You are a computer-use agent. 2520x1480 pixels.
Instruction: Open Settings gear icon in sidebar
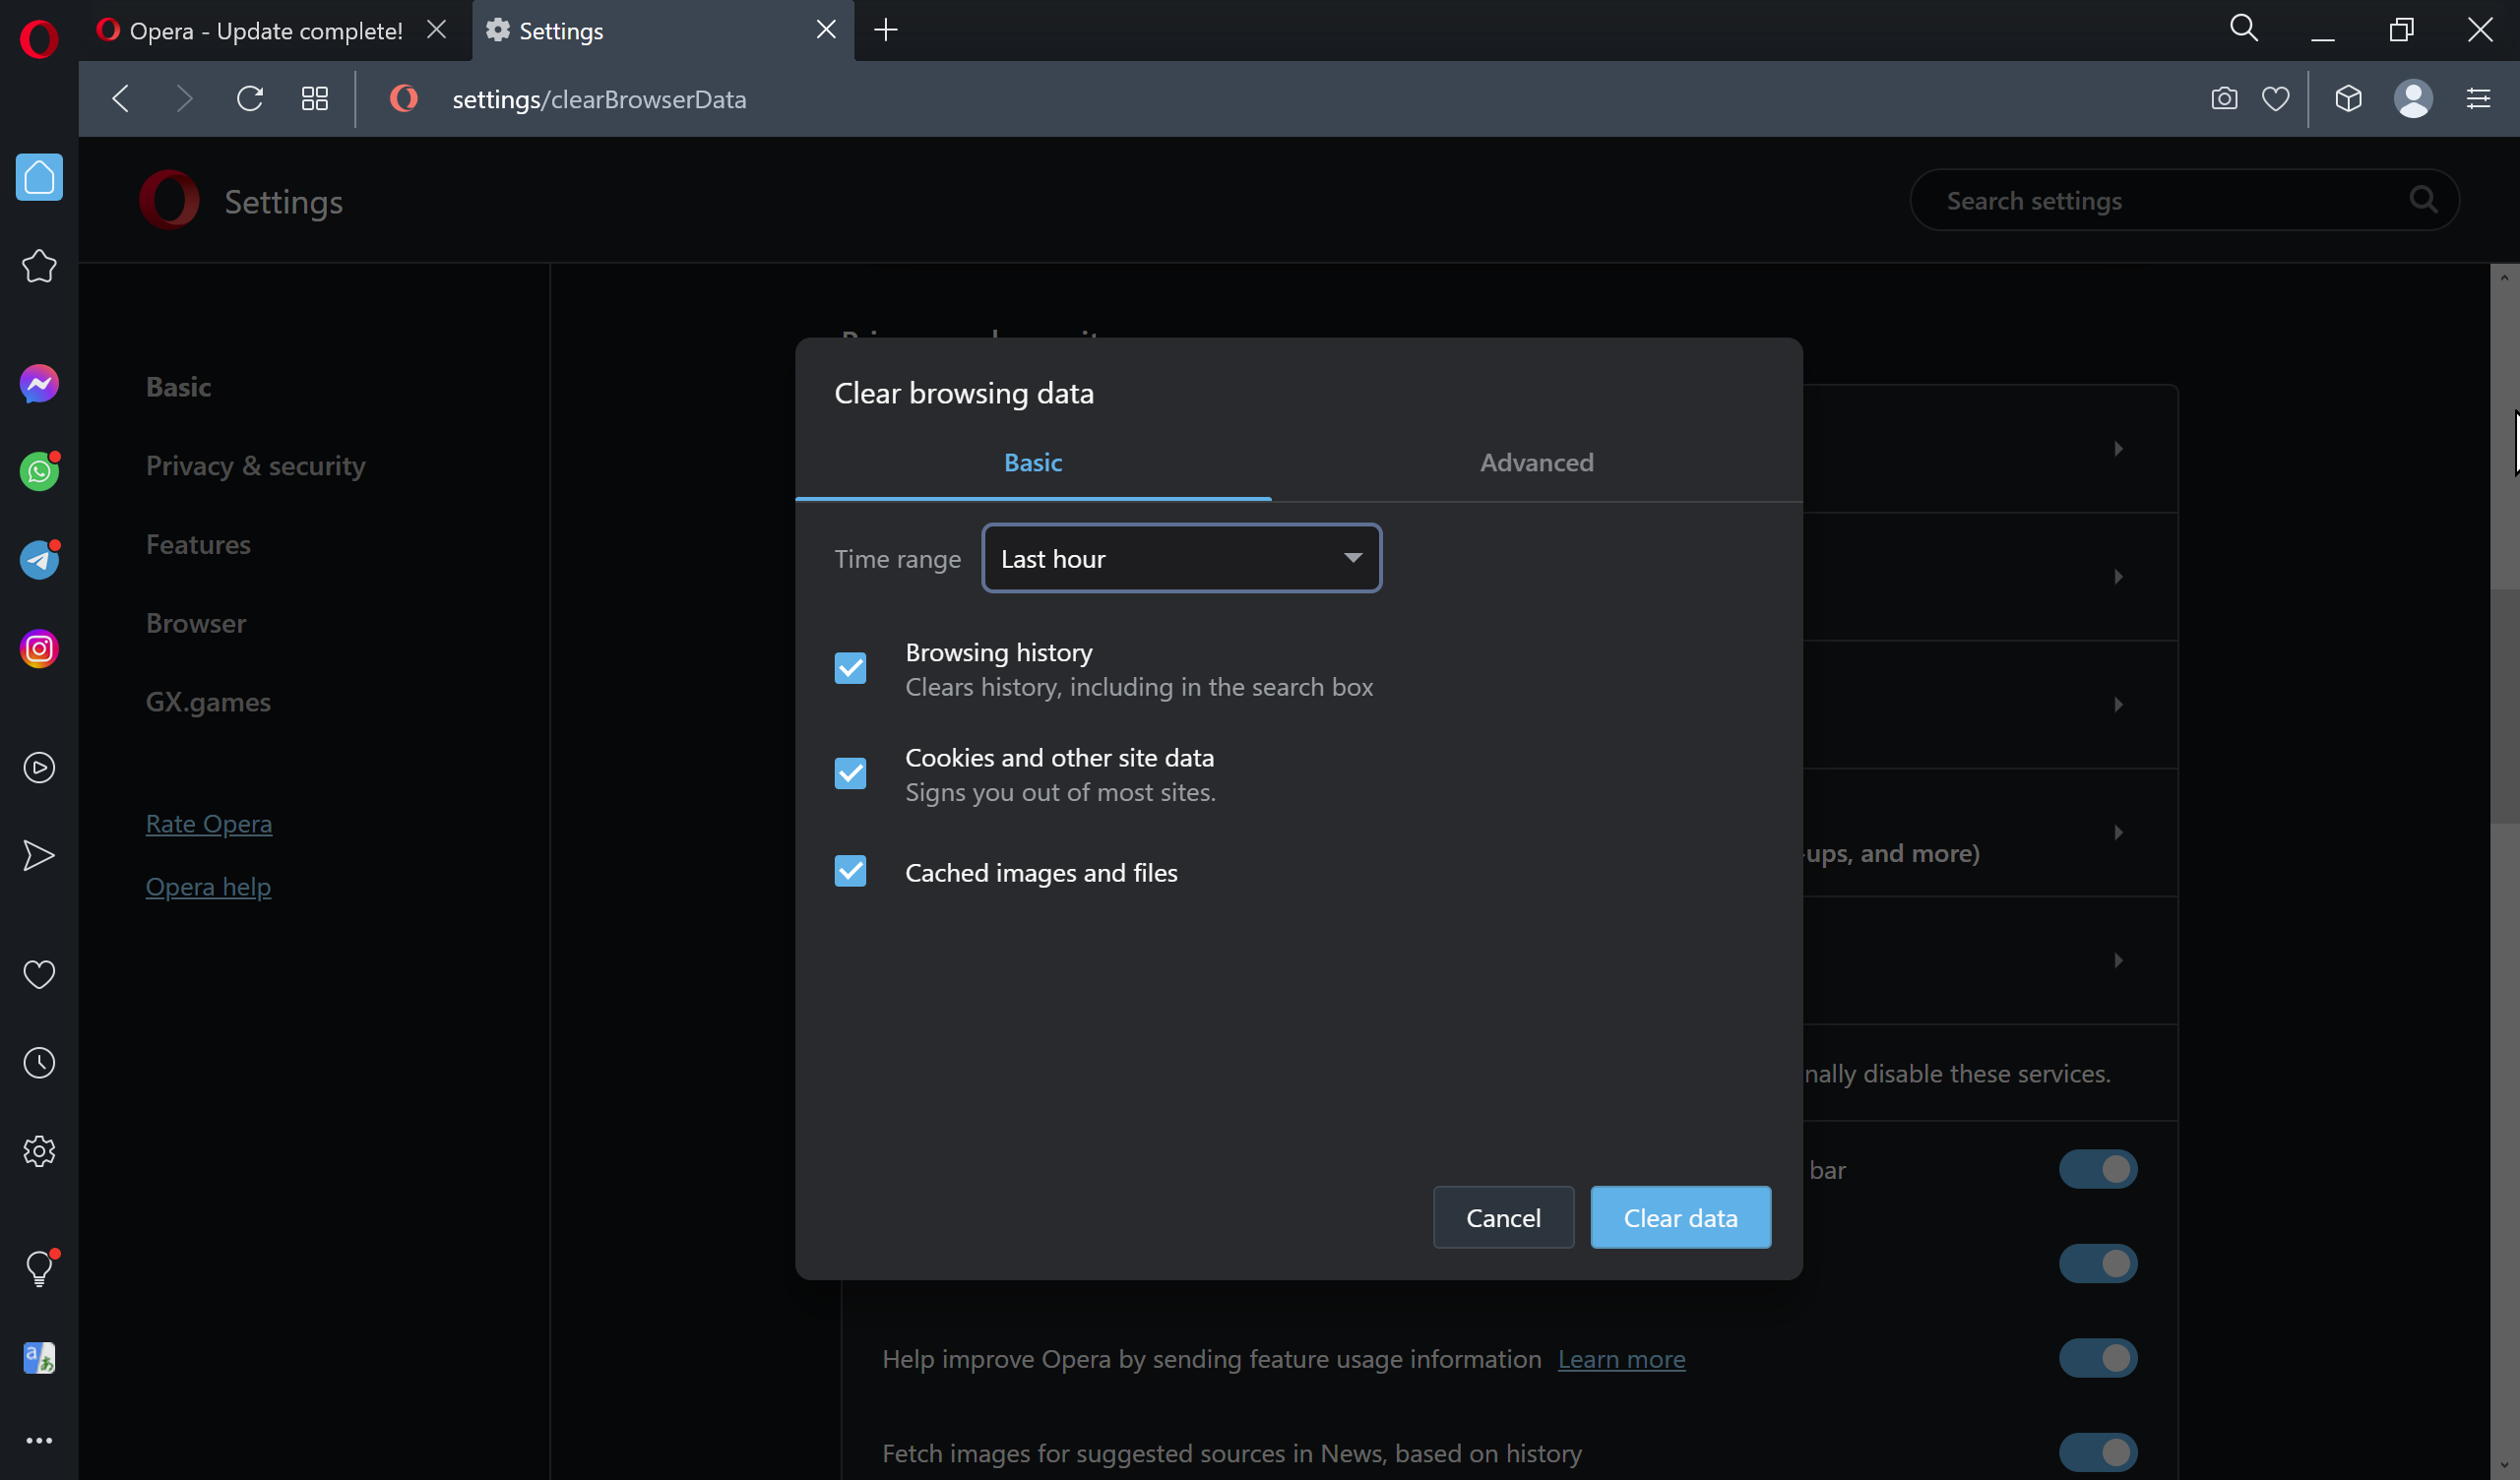(39, 1151)
